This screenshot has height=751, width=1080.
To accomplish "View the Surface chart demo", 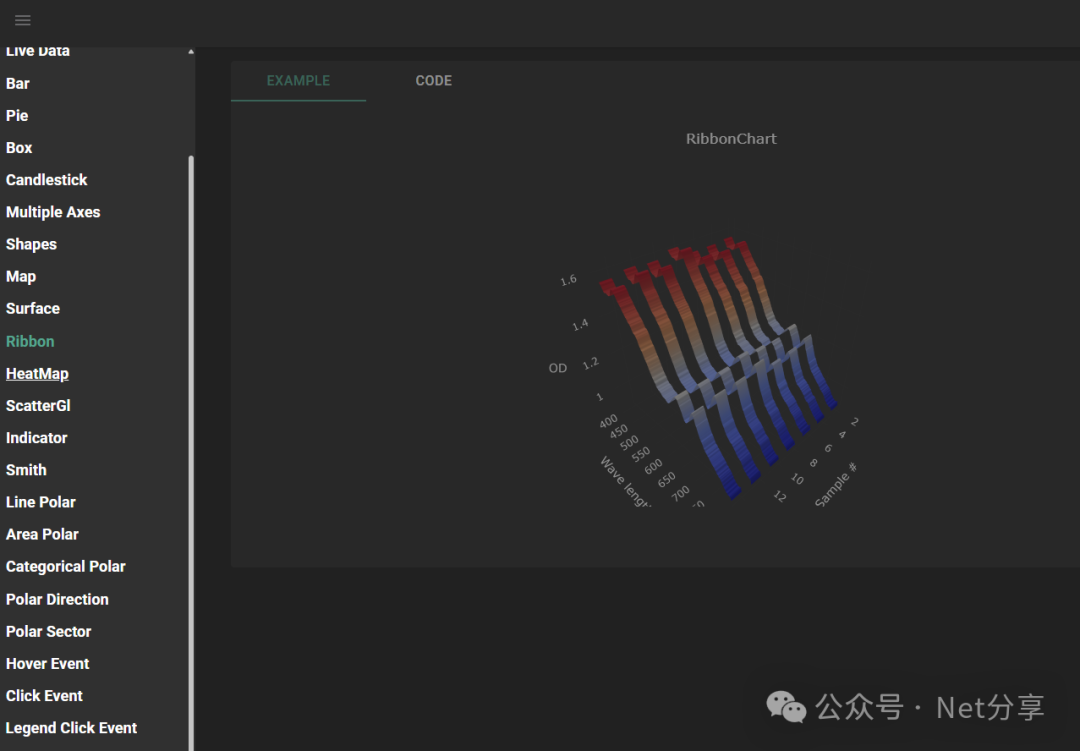I will point(32,308).
